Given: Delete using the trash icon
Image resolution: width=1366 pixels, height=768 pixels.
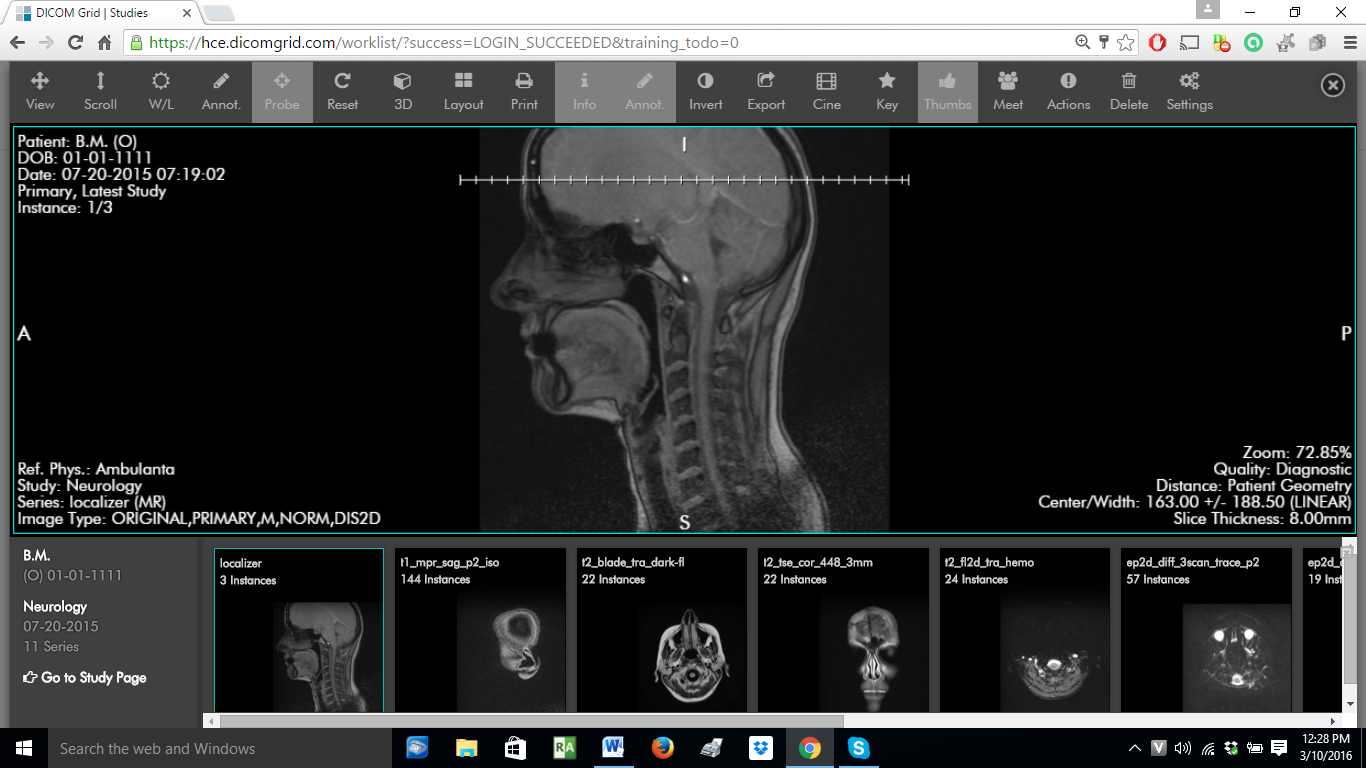Looking at the screenshot, I should (1129, 92).
